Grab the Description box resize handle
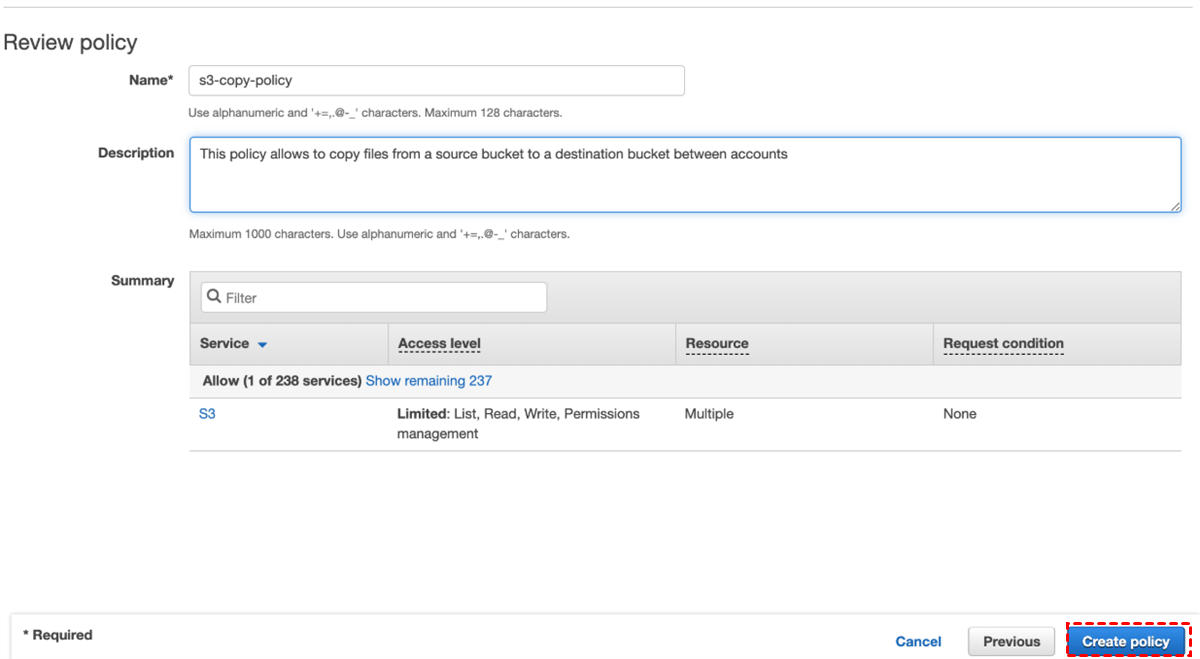Screen dimensions: 1200x659 [1175, 206]
